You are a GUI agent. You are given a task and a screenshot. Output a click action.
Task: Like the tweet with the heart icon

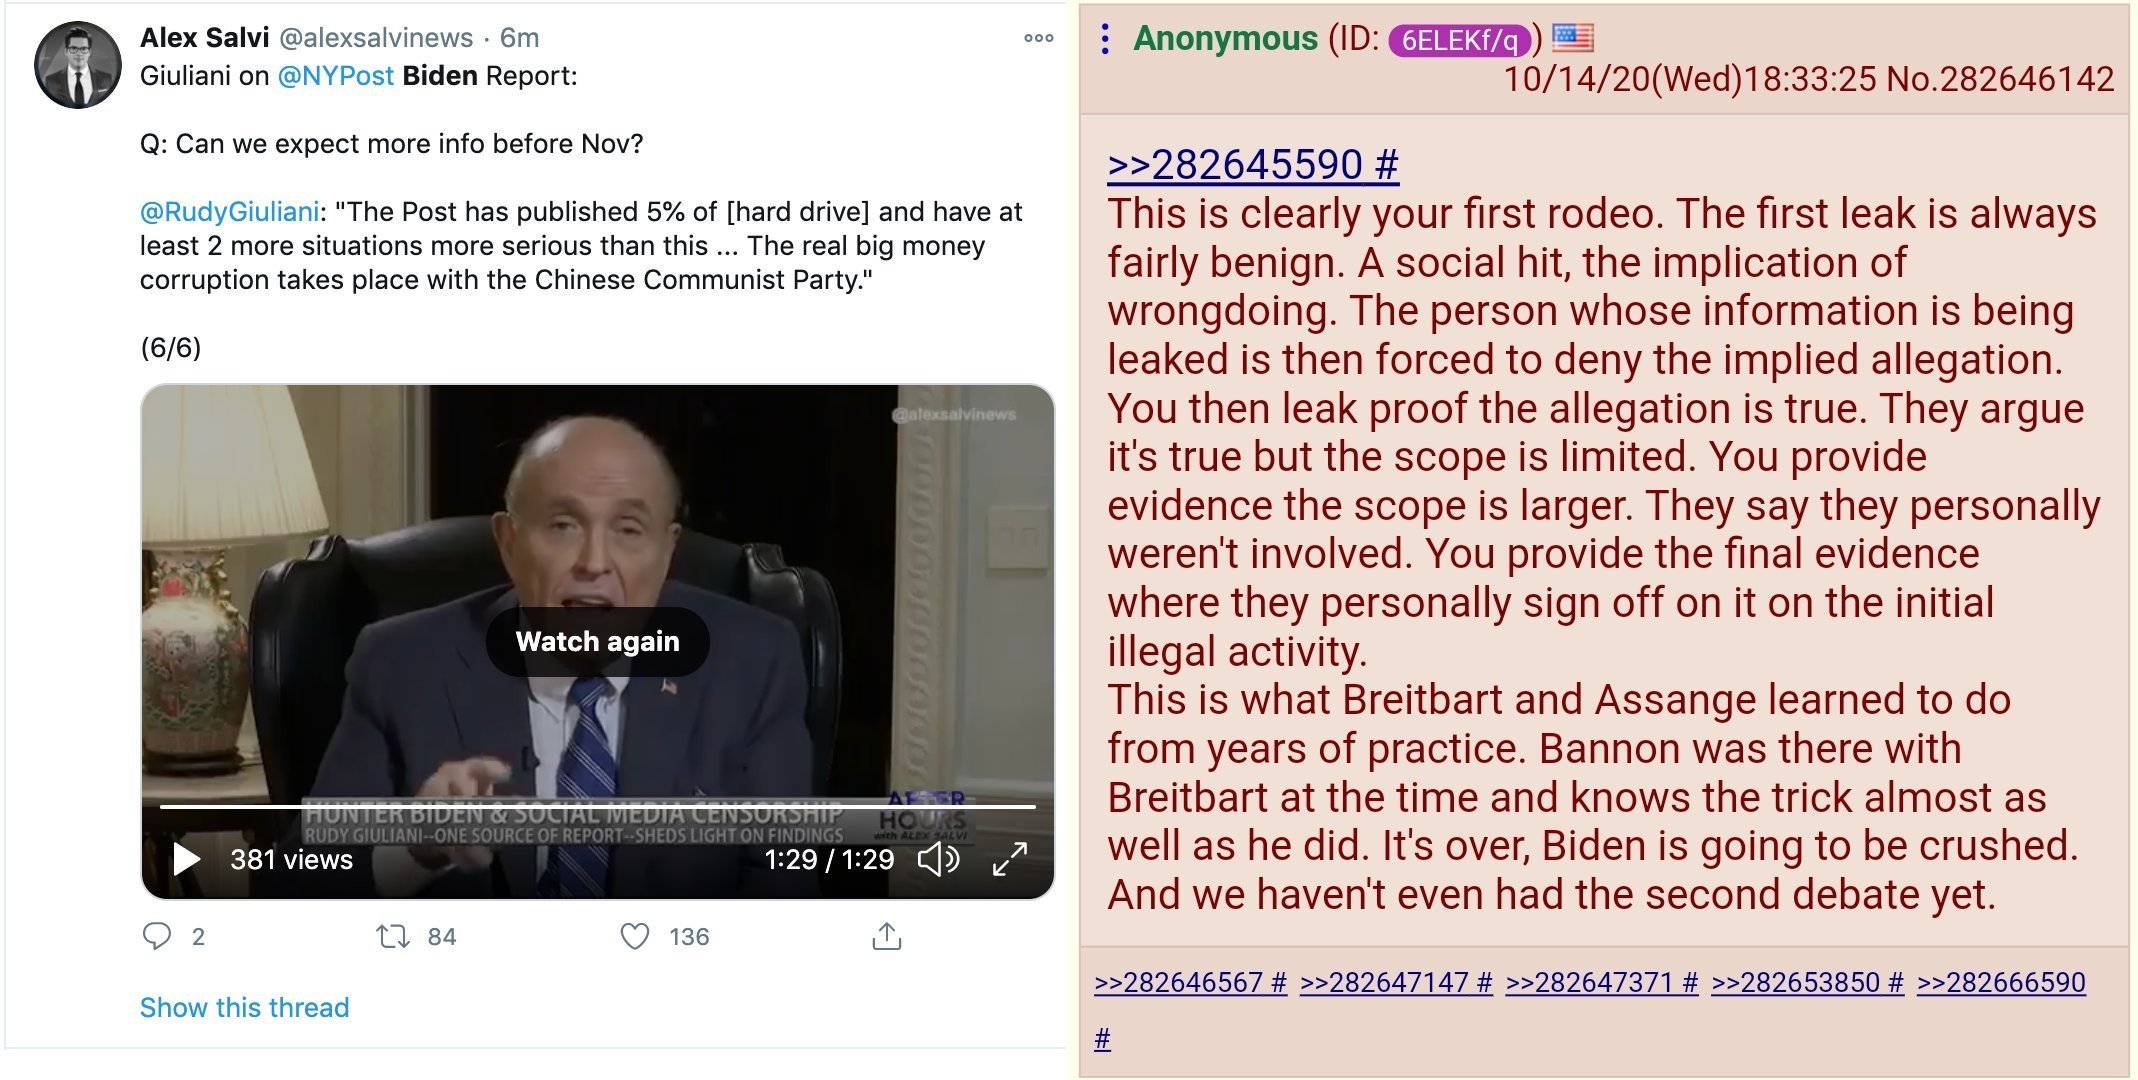pos(635,936)
